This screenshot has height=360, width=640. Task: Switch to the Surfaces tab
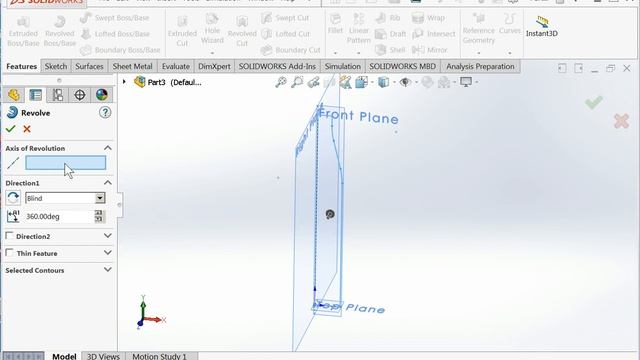coord(89,66)
